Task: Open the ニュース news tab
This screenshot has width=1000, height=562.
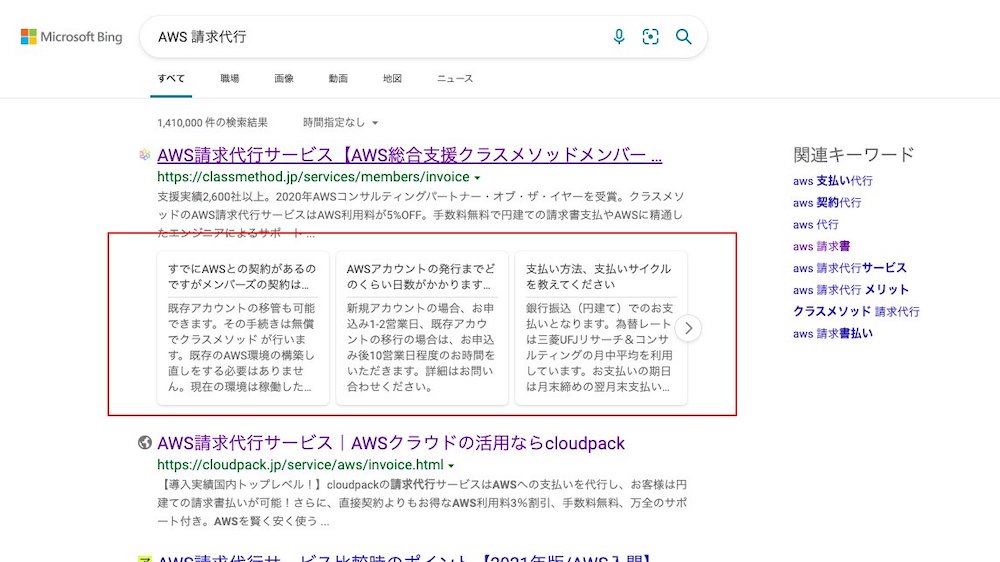Action: click(x=455, y=78)
